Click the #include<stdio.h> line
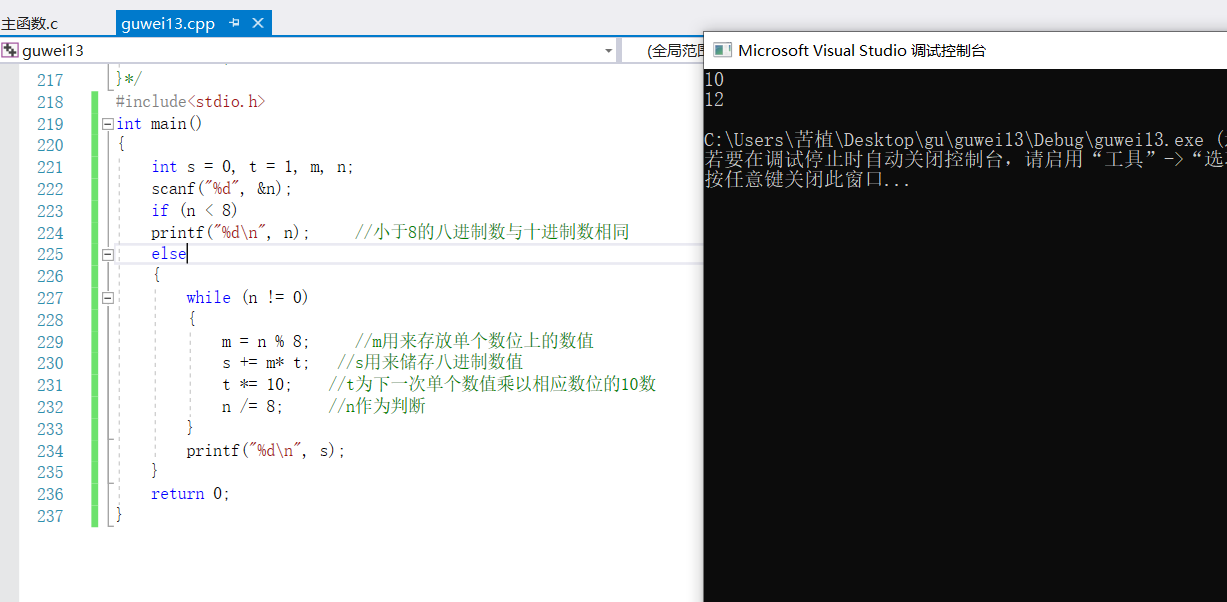The image size is (1227, 602). (190, 102)
